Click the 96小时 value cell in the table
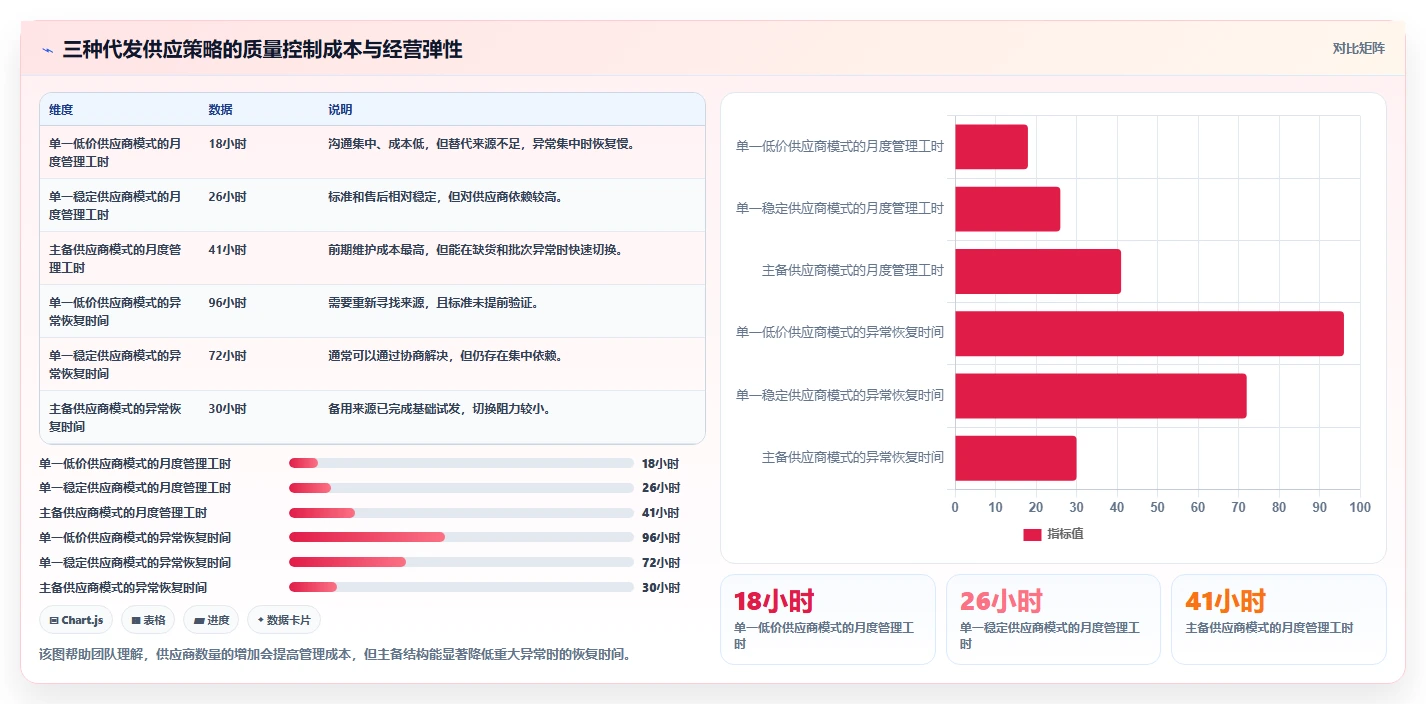 pos(227,303)
